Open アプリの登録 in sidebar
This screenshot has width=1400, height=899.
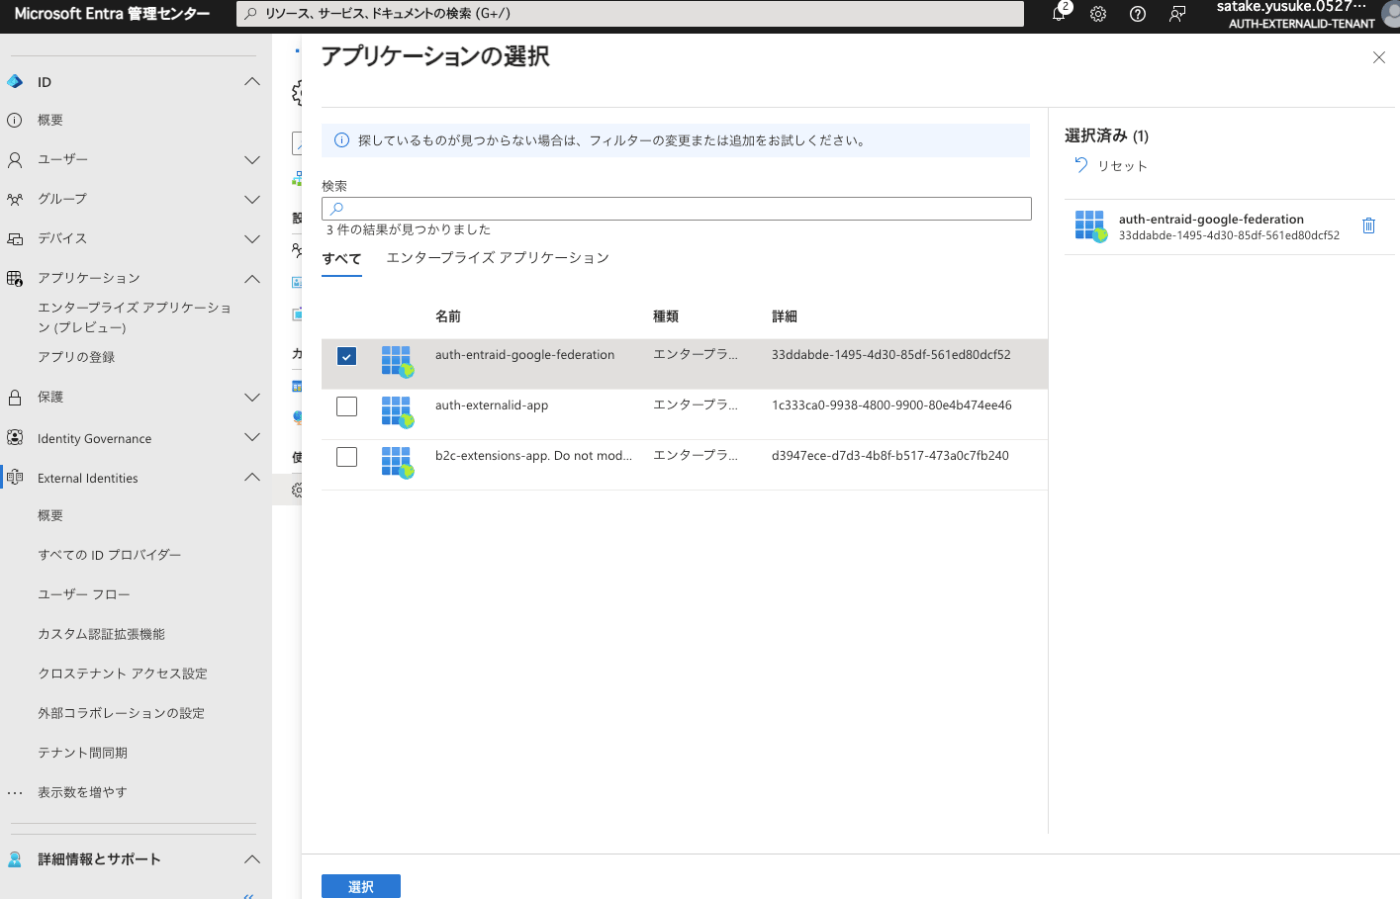76,357
